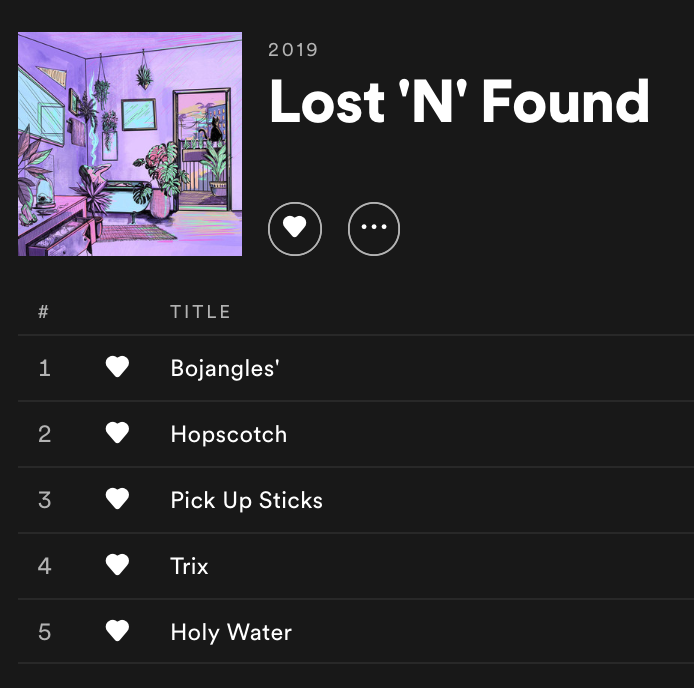This screenshot has width=694, height=688.
Task: Unfavorite the Holy Water song
Action: (x=117, y=632)
